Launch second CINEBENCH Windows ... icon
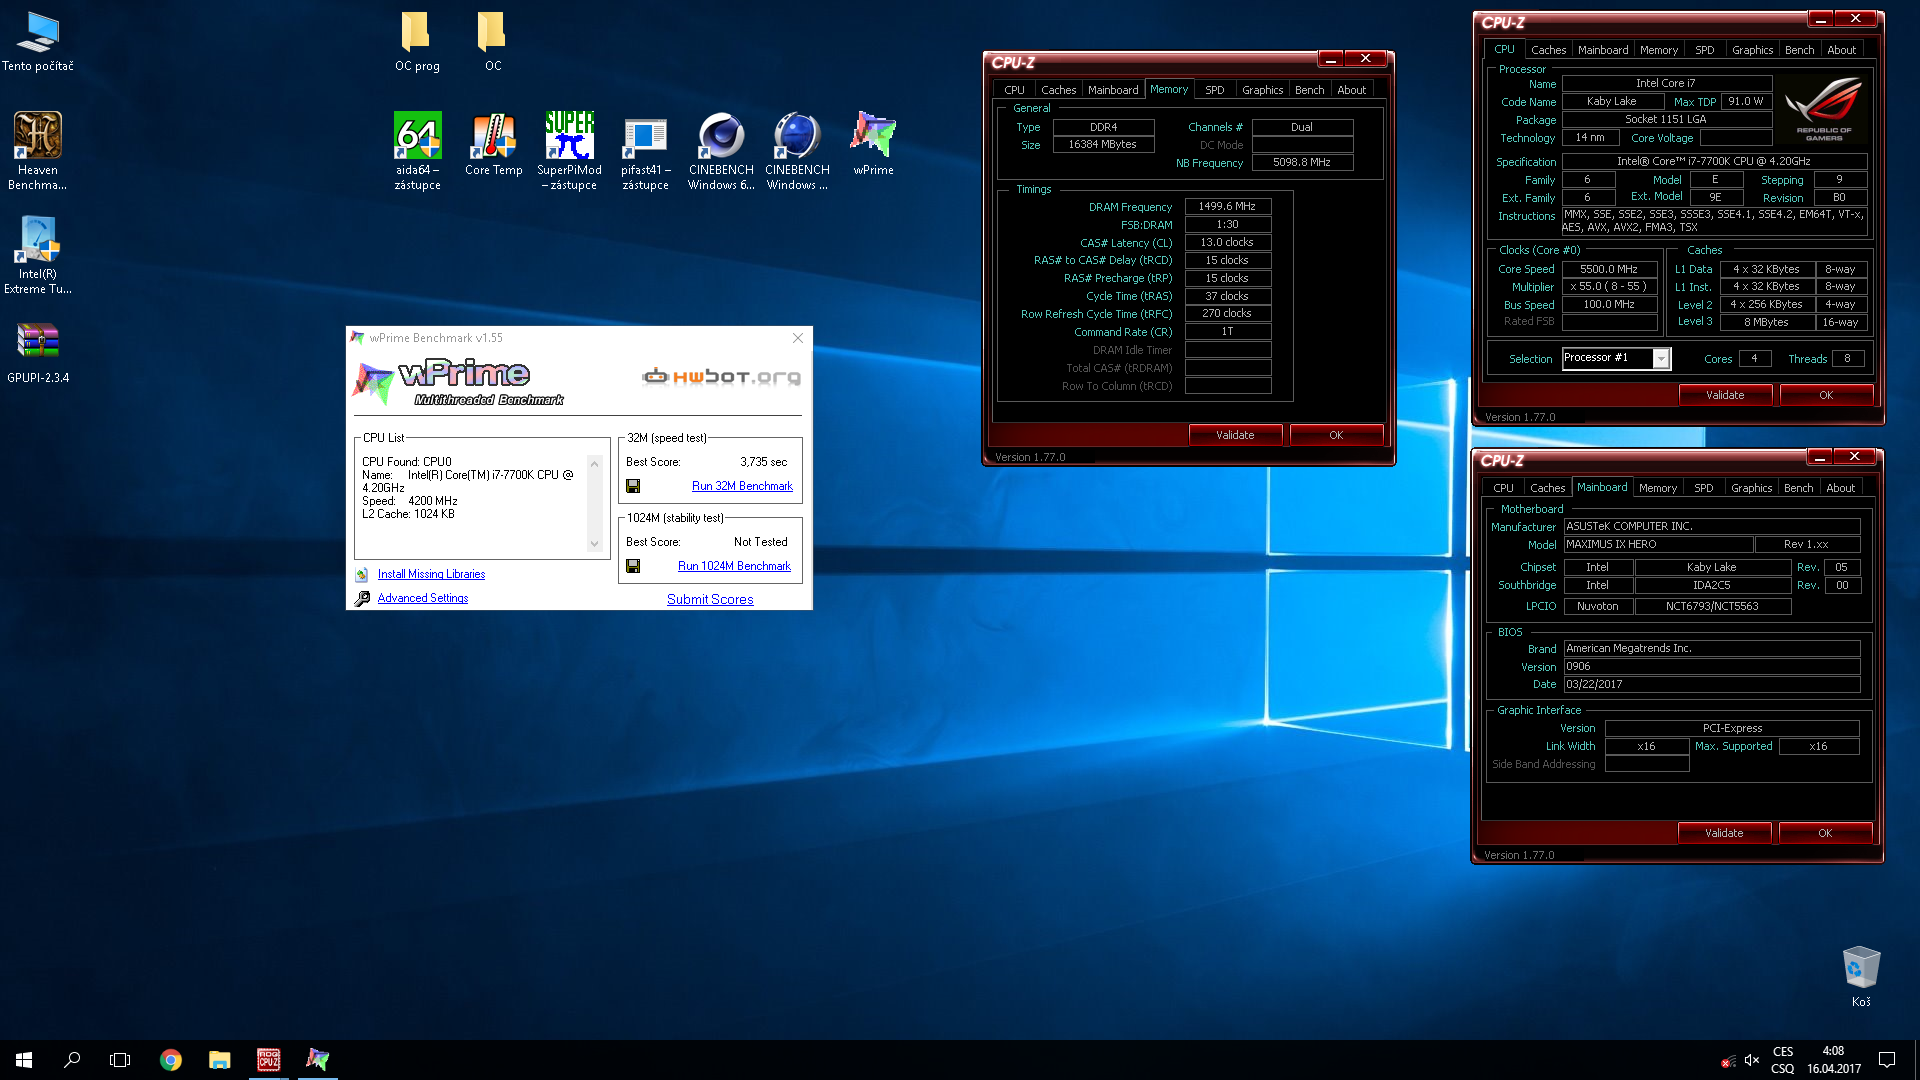This screenshot has width=1920, height=1080. 797,150
